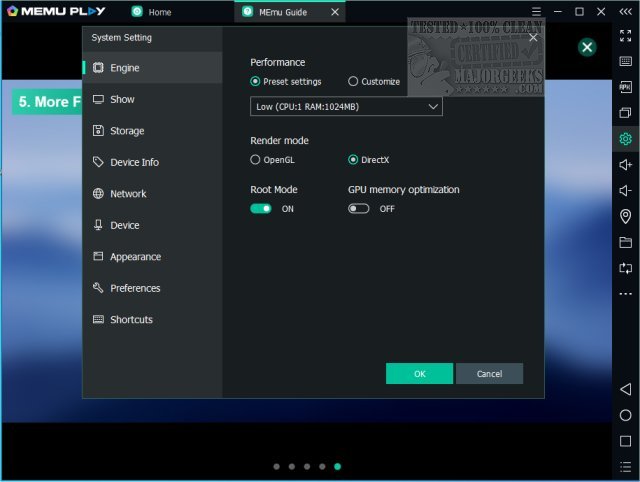Open the list menu icon at sidebar bottom
This screenshot has height=482, width=640.
[625, 467]
